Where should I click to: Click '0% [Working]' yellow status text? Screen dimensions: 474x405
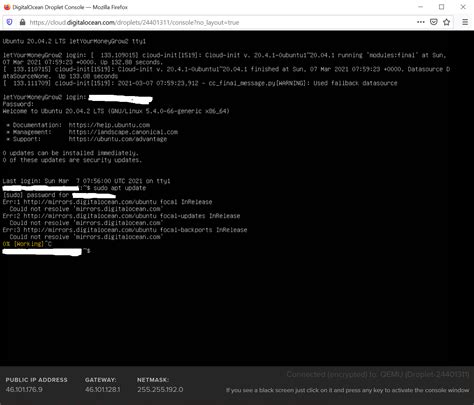[23, 244]
